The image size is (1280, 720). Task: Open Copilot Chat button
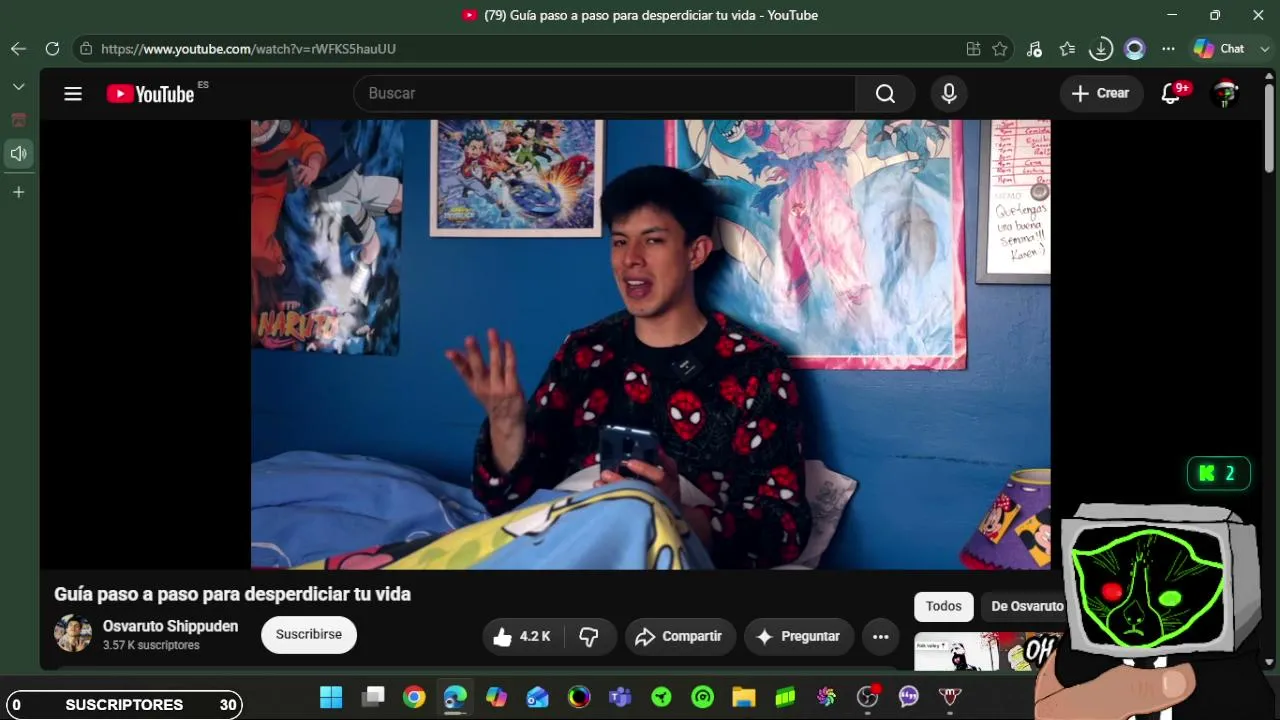click(x=1219, y=49)
